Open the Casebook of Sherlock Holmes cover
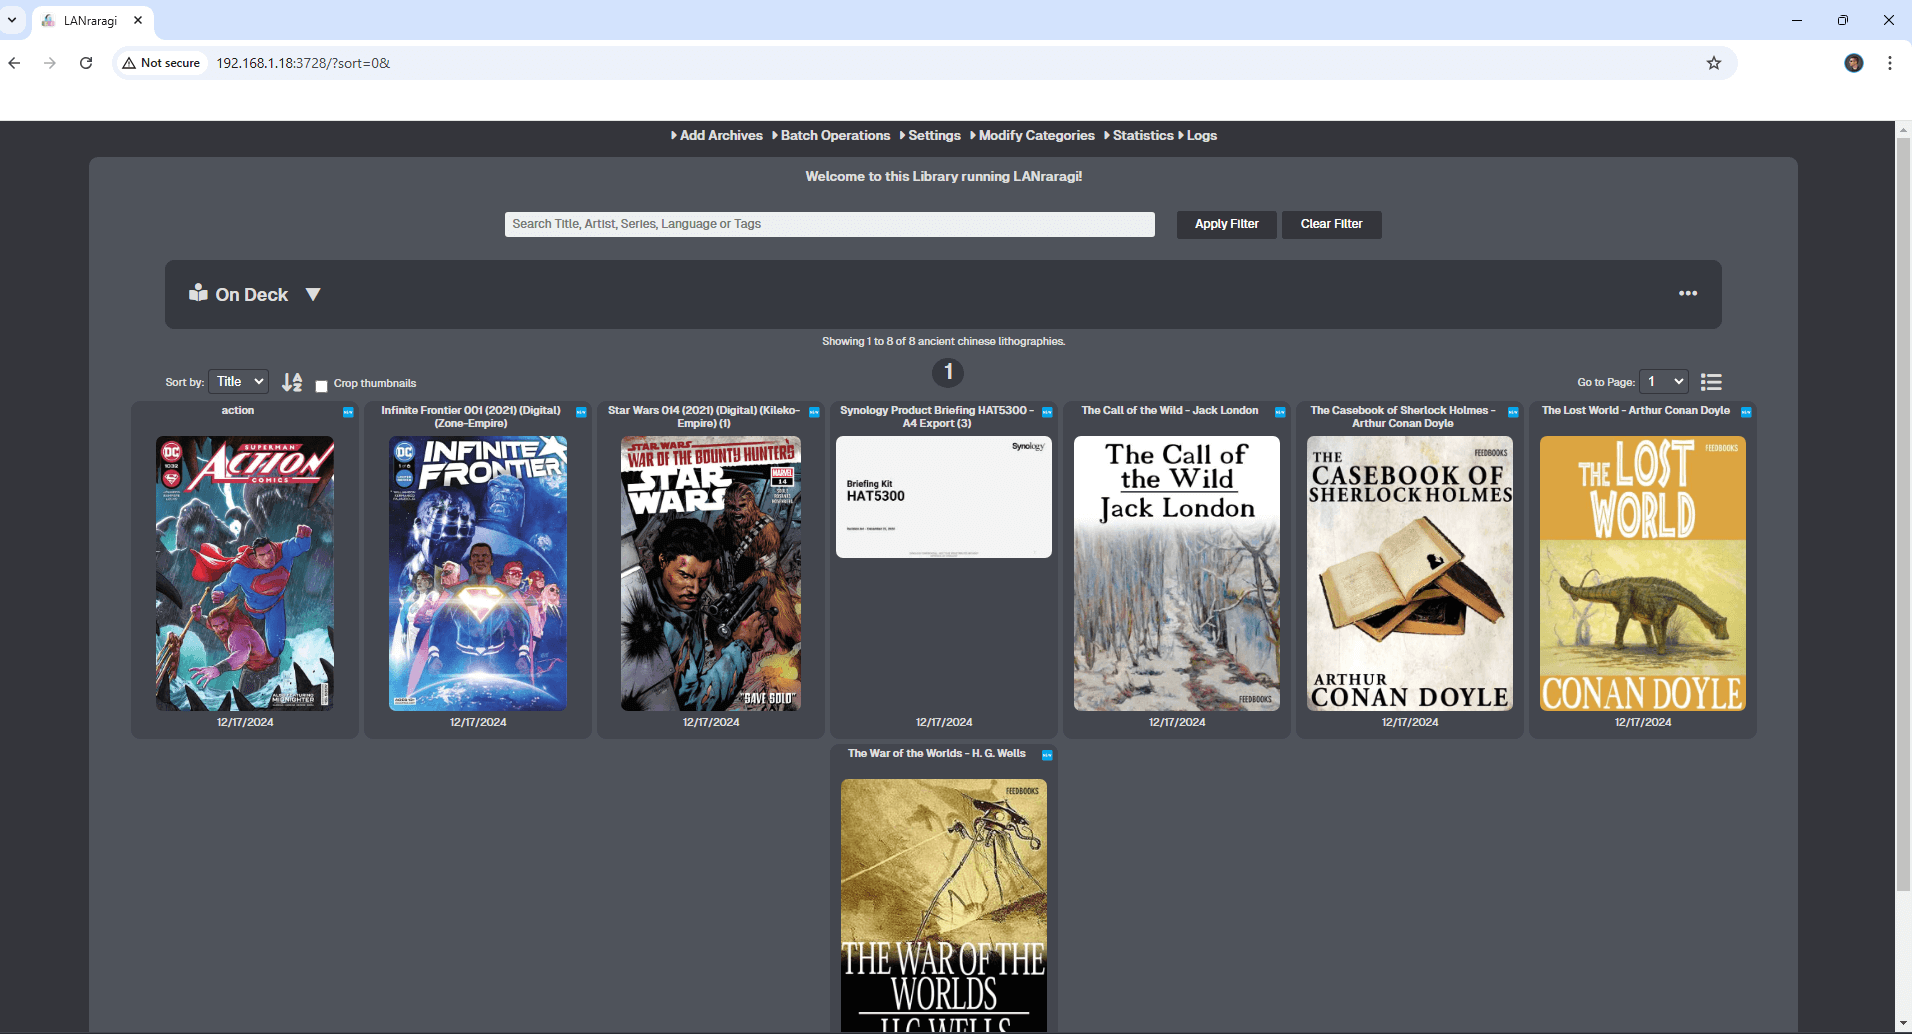The height and width of the screenshot is (1034, 1912). click(x=1410, y=573)
